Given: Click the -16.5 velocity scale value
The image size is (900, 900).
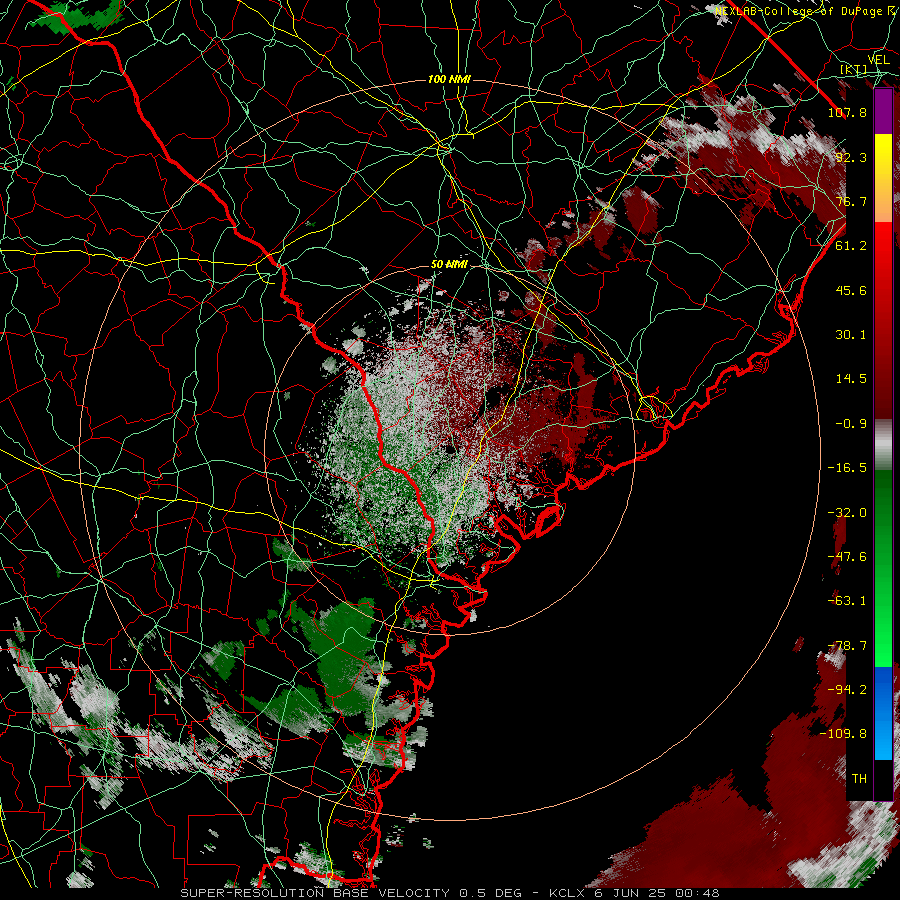Looking at the screenshot, I should coord(847,468).
